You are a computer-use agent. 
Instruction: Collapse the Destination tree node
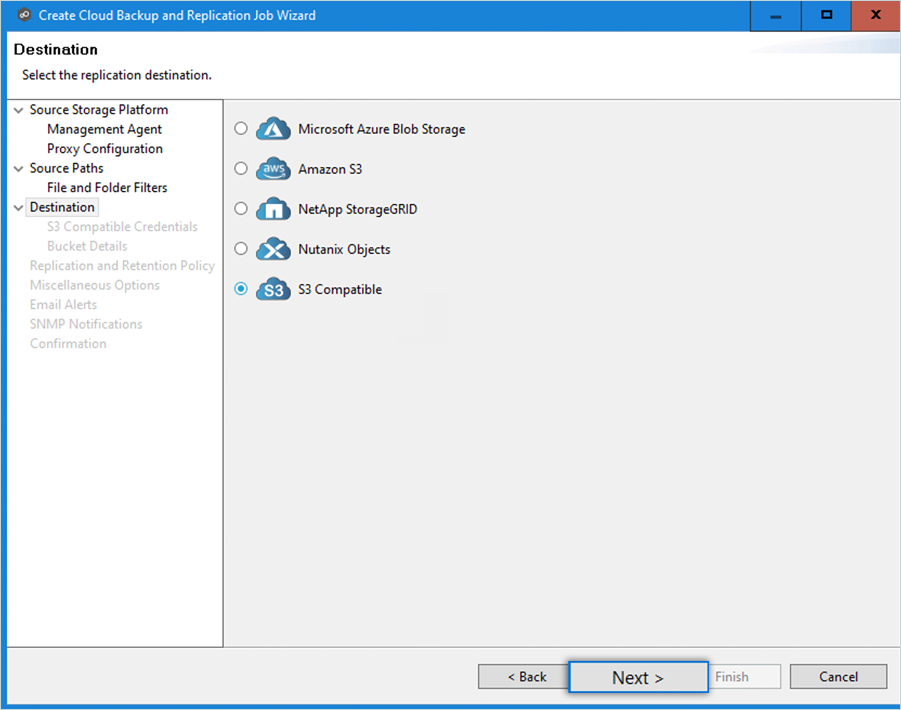click(18, 207)
